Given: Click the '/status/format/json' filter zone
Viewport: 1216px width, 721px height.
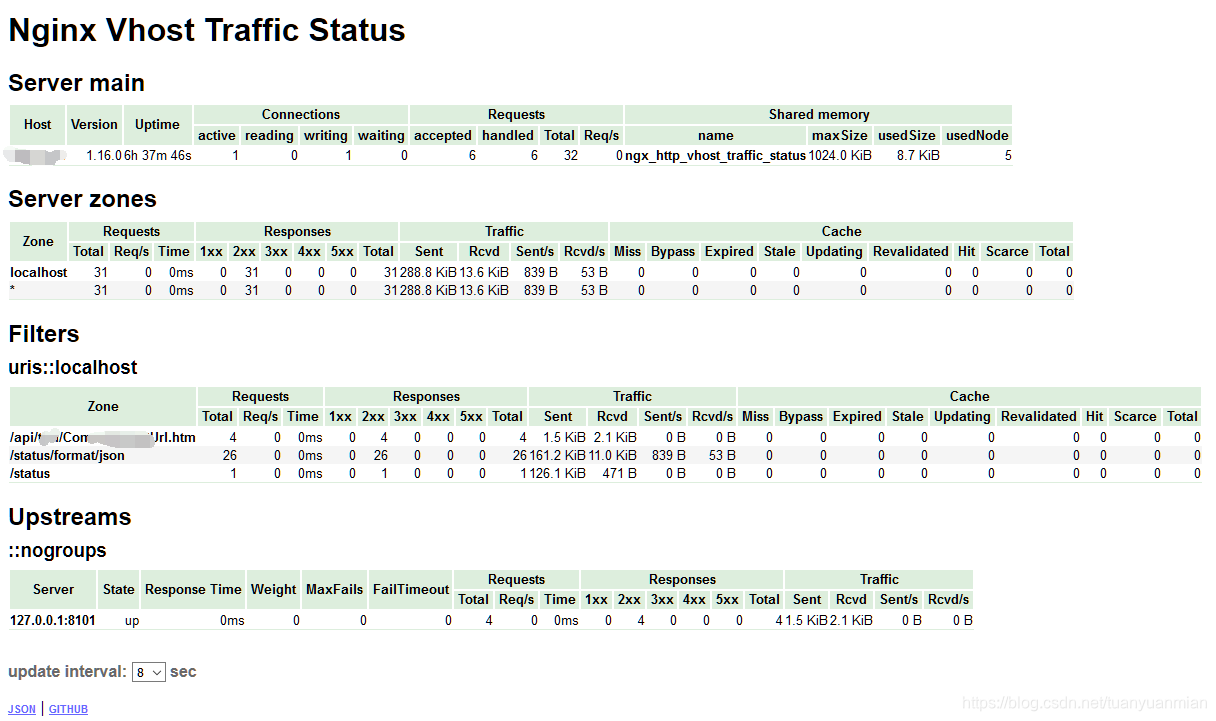Looking at the screenshot, I should click(67, 455).
